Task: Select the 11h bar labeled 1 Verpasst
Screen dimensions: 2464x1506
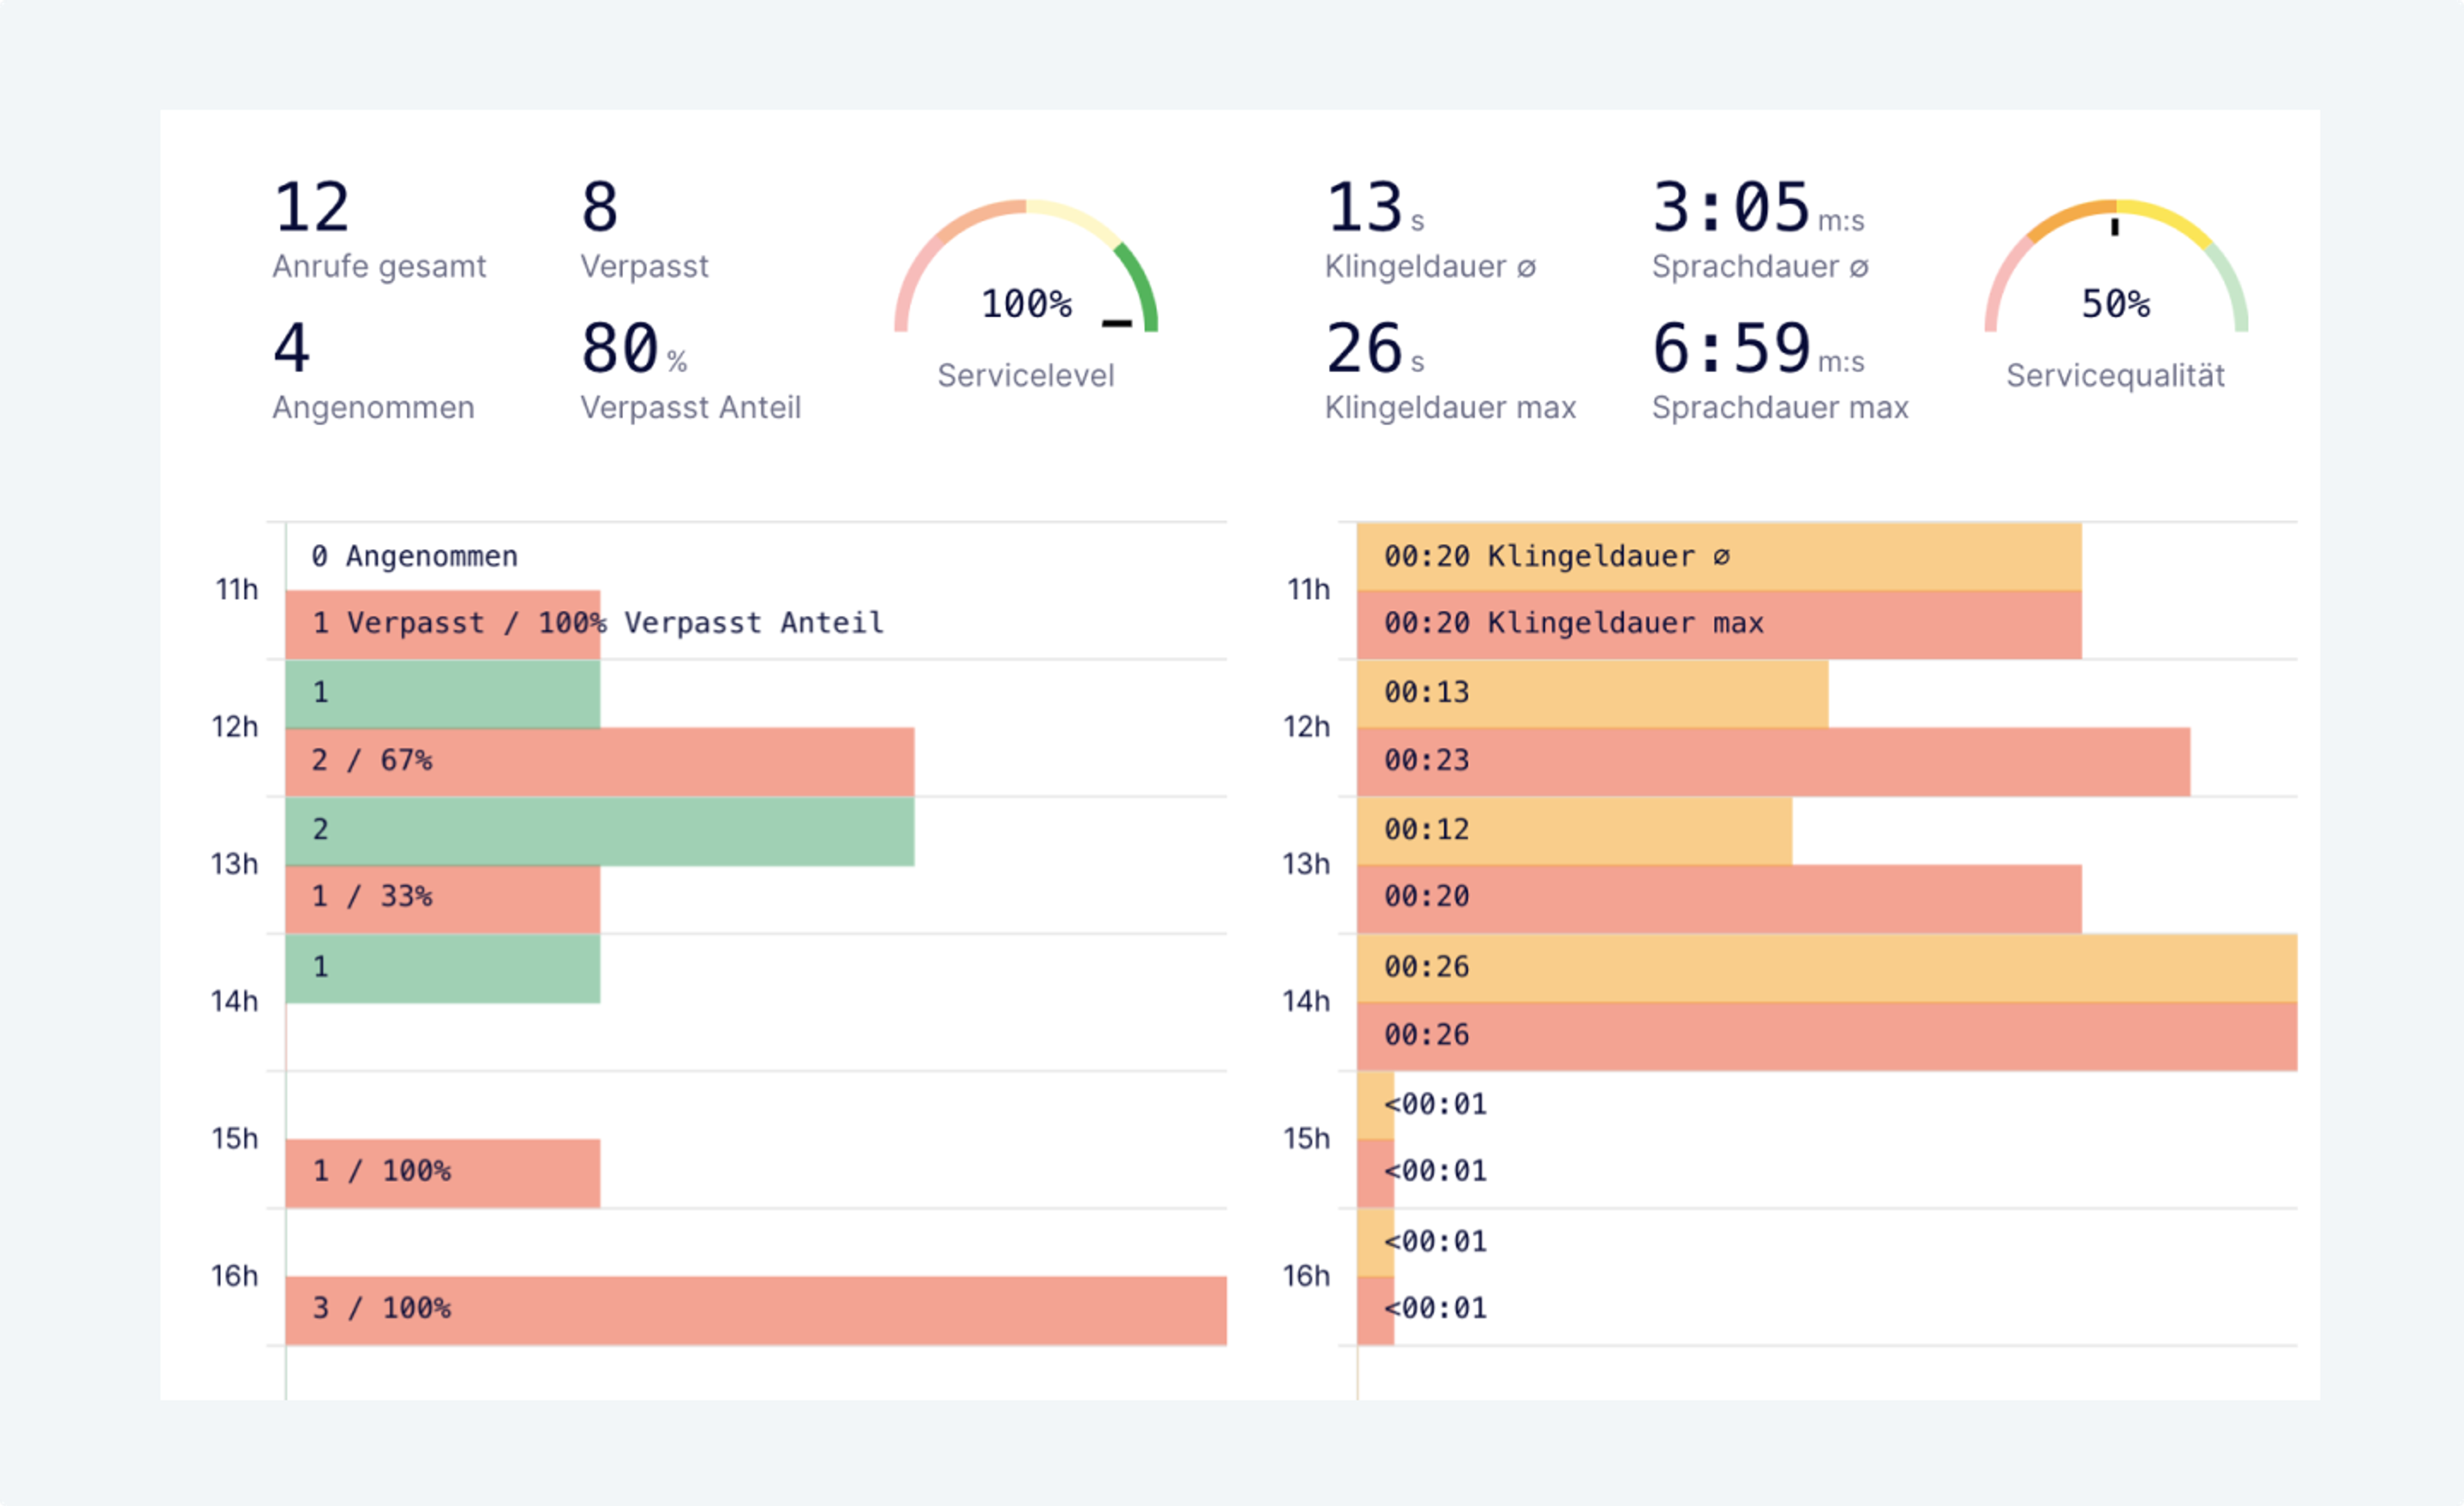Action: (x=442, y=624)
